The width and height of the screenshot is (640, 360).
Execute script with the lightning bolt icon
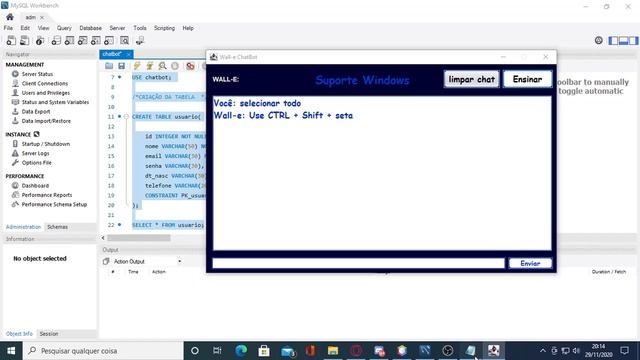137,66
